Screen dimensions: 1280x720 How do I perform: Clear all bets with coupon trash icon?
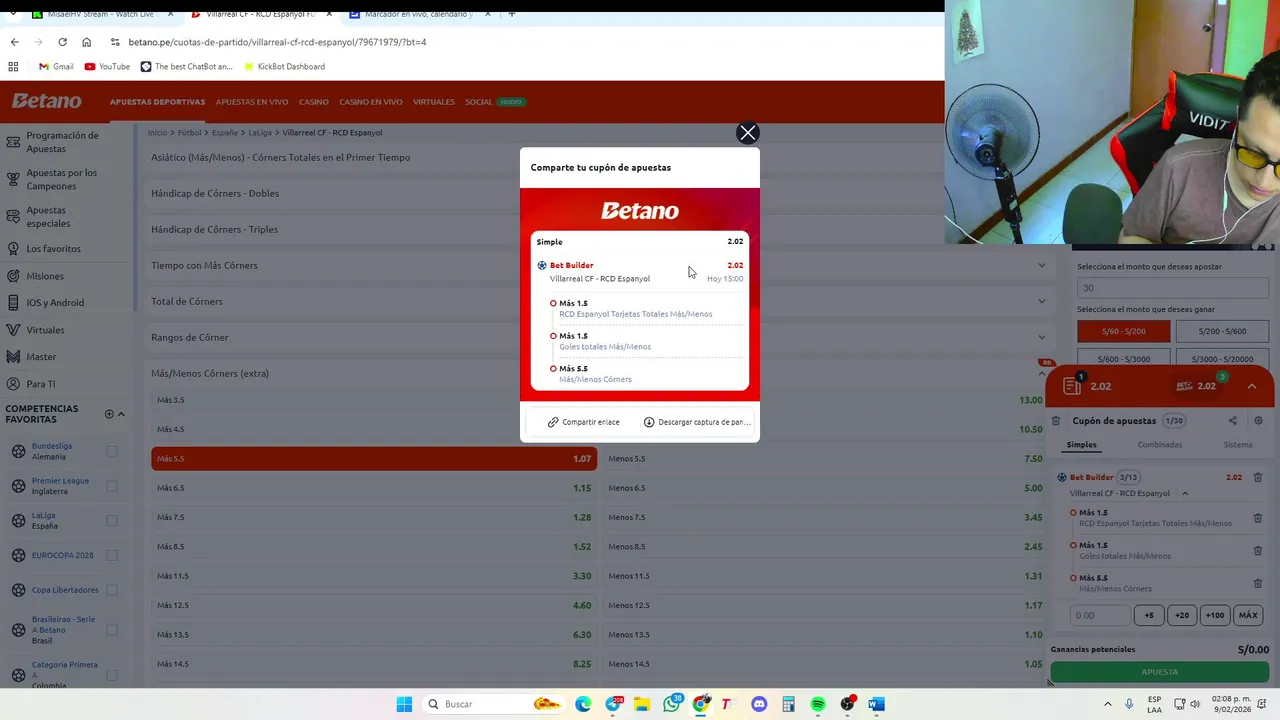[x=1056, y=421]
